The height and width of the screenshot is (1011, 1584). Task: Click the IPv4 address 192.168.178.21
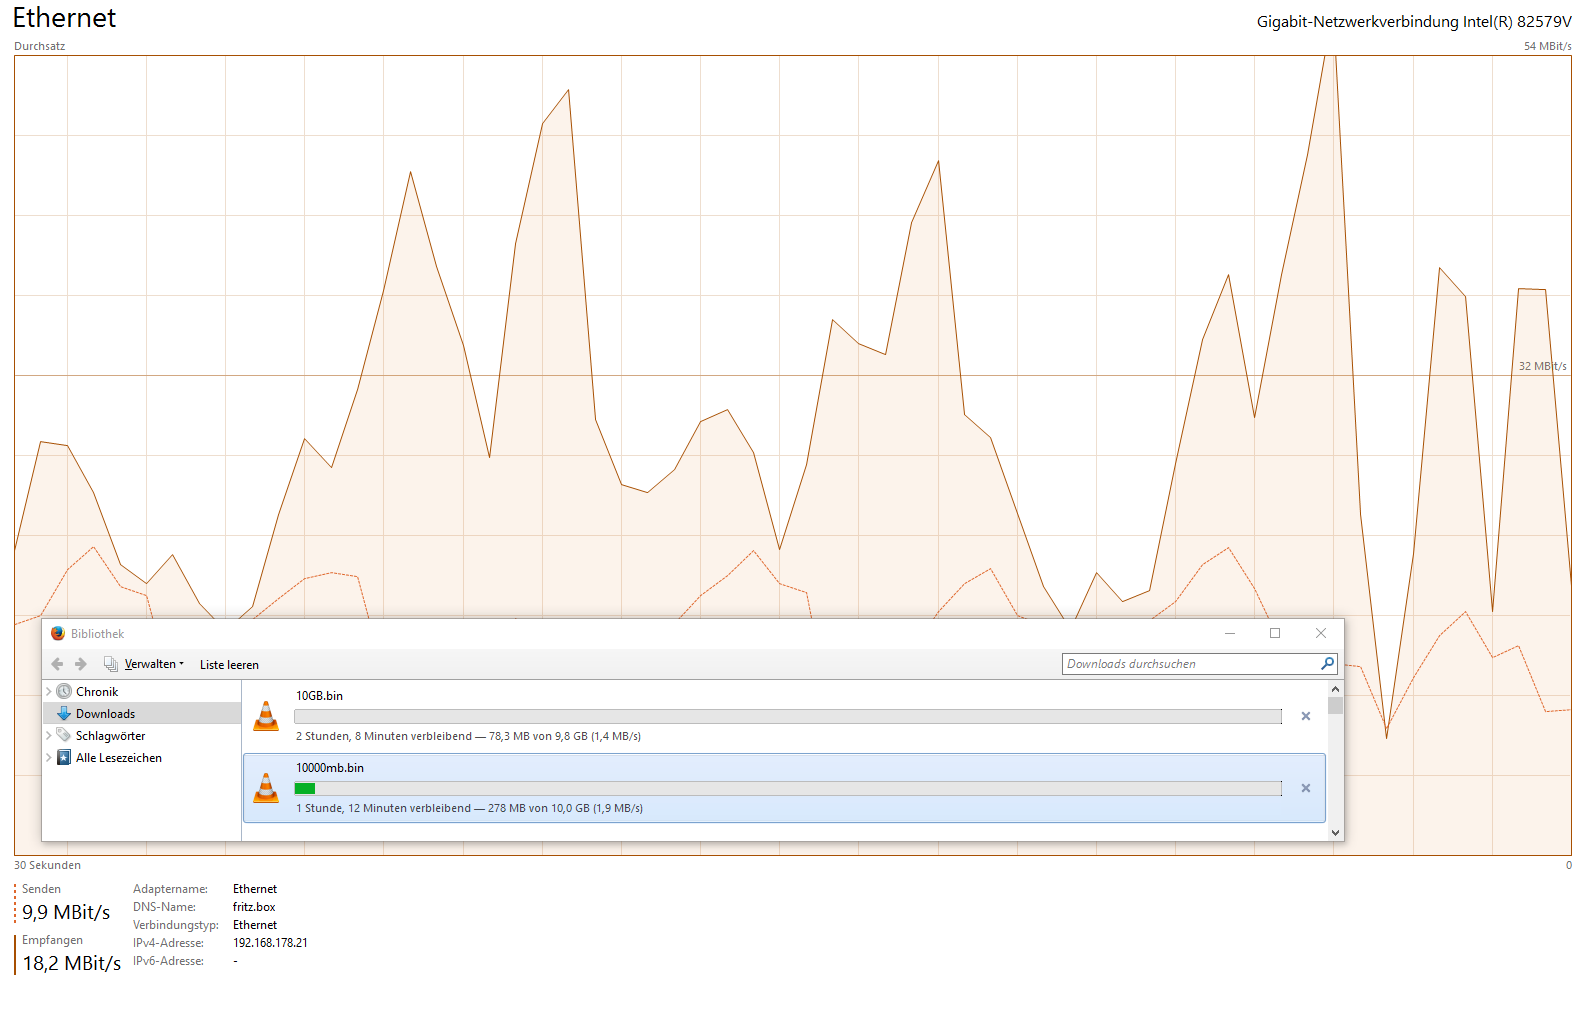[270, 943]
